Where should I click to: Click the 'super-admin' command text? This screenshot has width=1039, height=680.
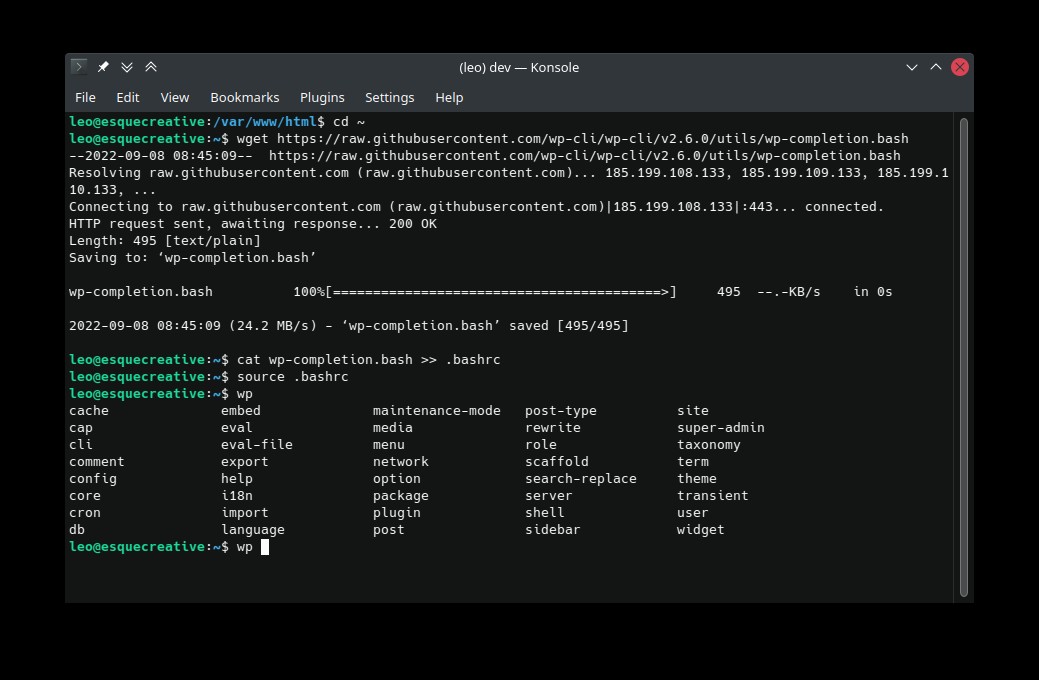(720, 428)
